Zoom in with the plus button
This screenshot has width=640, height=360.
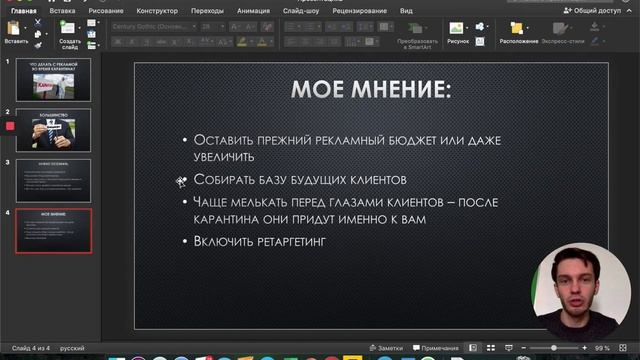[x=584, y=348]
